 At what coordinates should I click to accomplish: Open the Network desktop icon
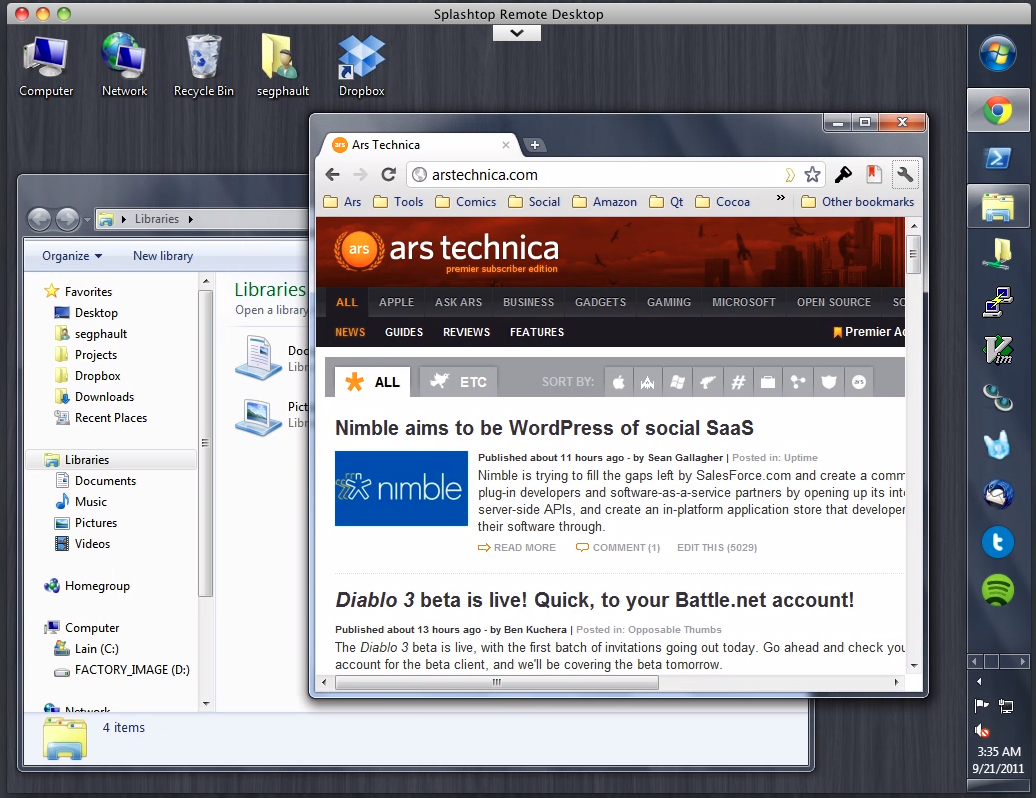pos(124,66)
